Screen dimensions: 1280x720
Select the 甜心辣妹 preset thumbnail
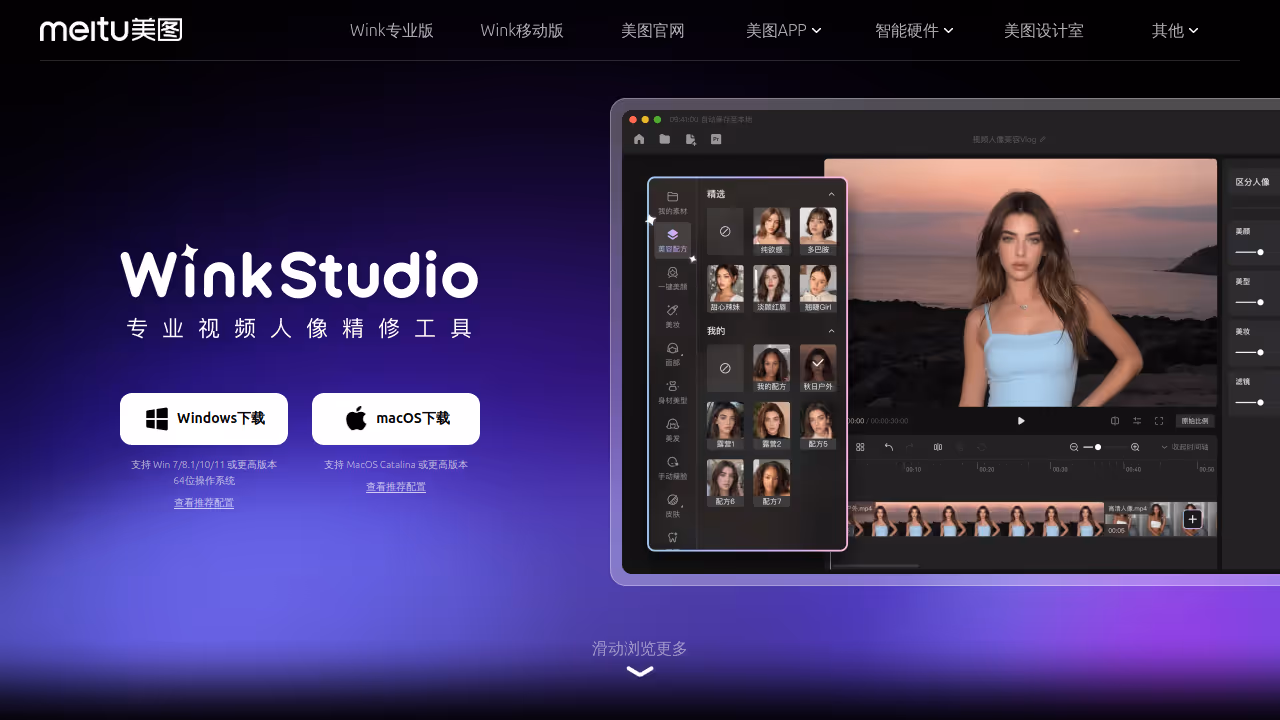coord(725,289)
